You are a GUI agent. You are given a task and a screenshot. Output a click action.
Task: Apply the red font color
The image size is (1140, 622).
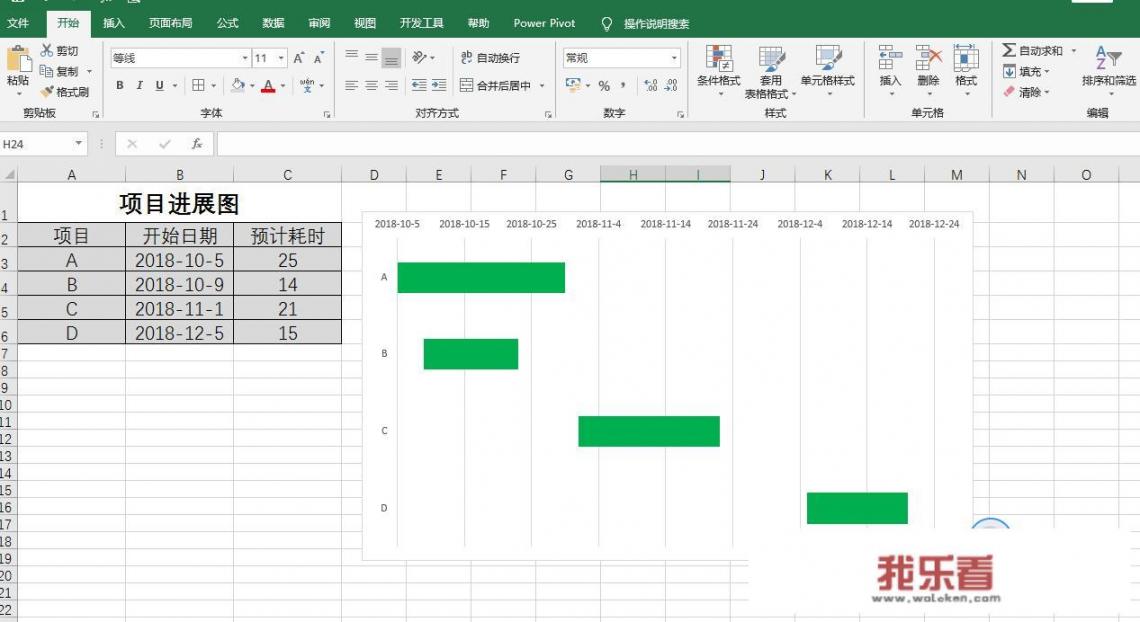[268, 86]
